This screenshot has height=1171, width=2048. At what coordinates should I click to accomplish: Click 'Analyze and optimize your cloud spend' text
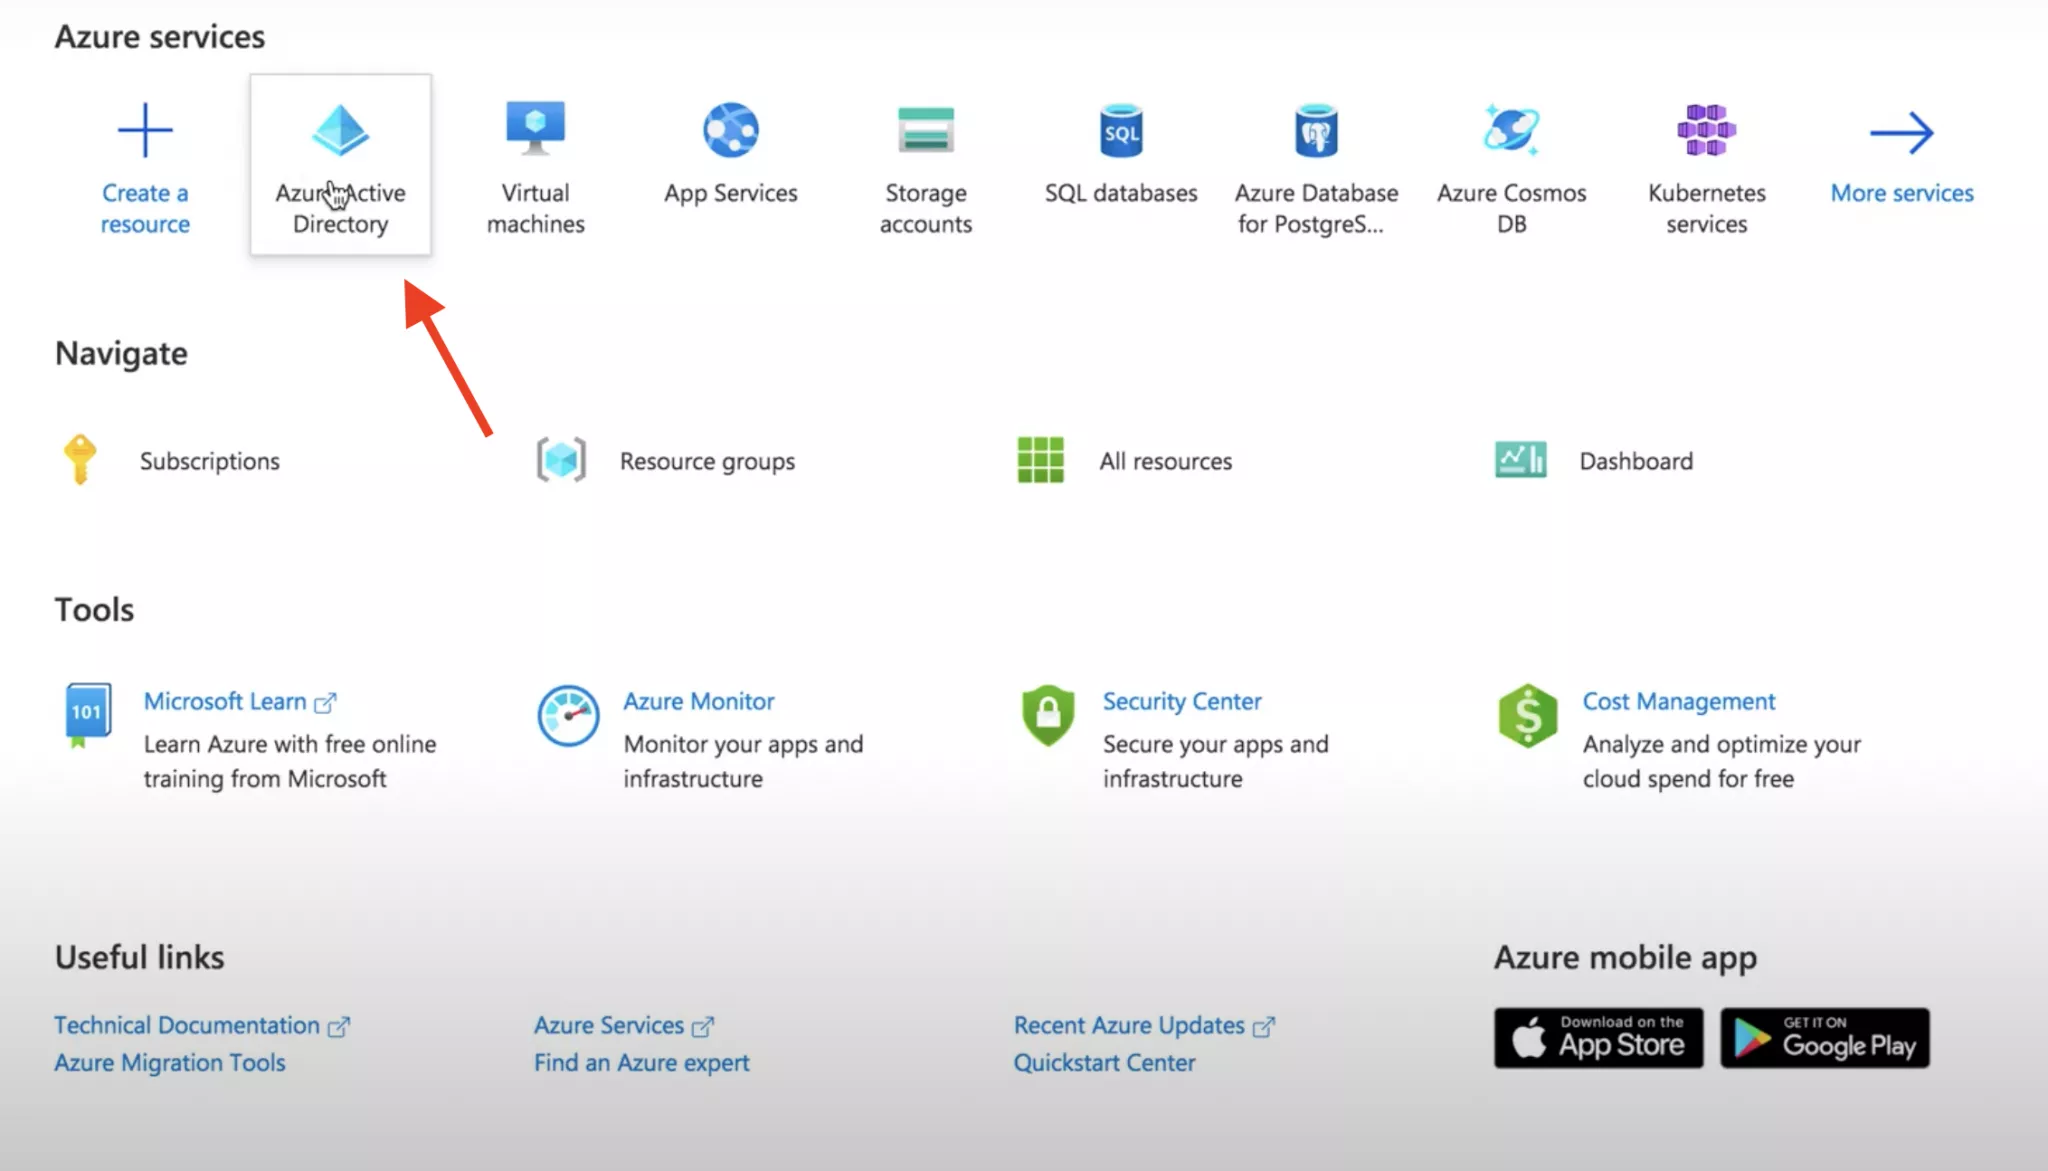point(1722,761)
